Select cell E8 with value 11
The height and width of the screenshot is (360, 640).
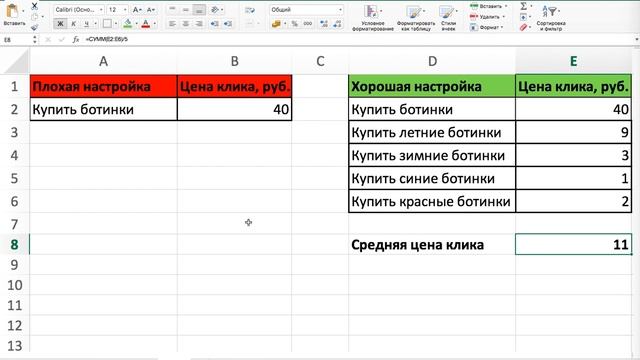(573, 244)
